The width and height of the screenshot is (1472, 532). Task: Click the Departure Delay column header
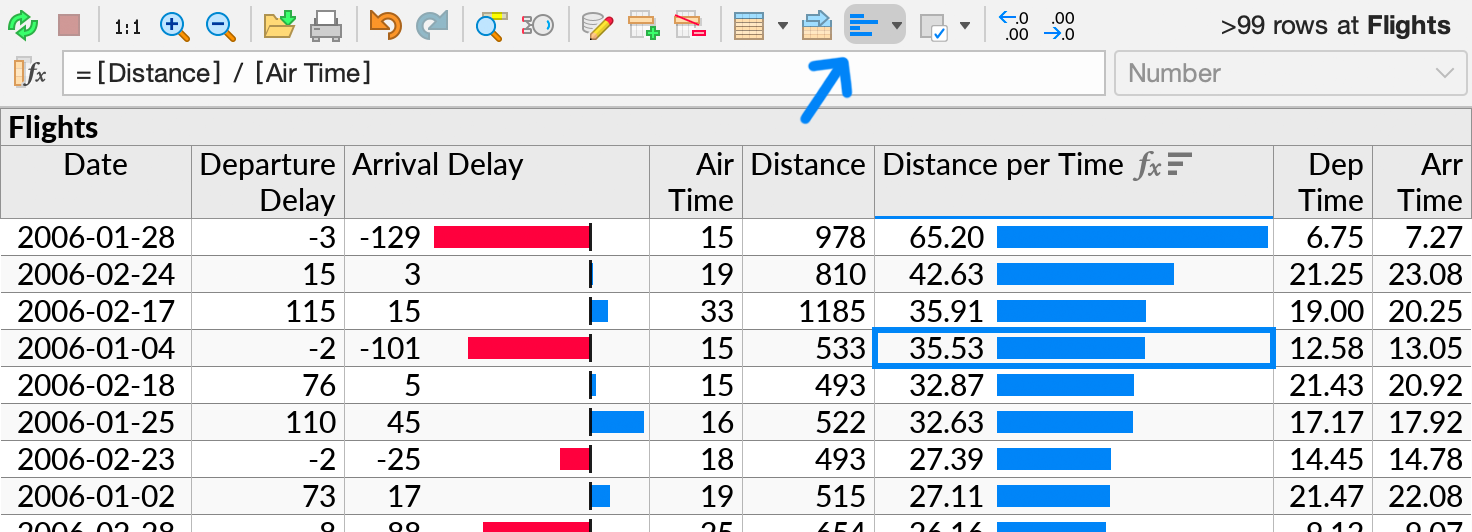click(268, 182)
